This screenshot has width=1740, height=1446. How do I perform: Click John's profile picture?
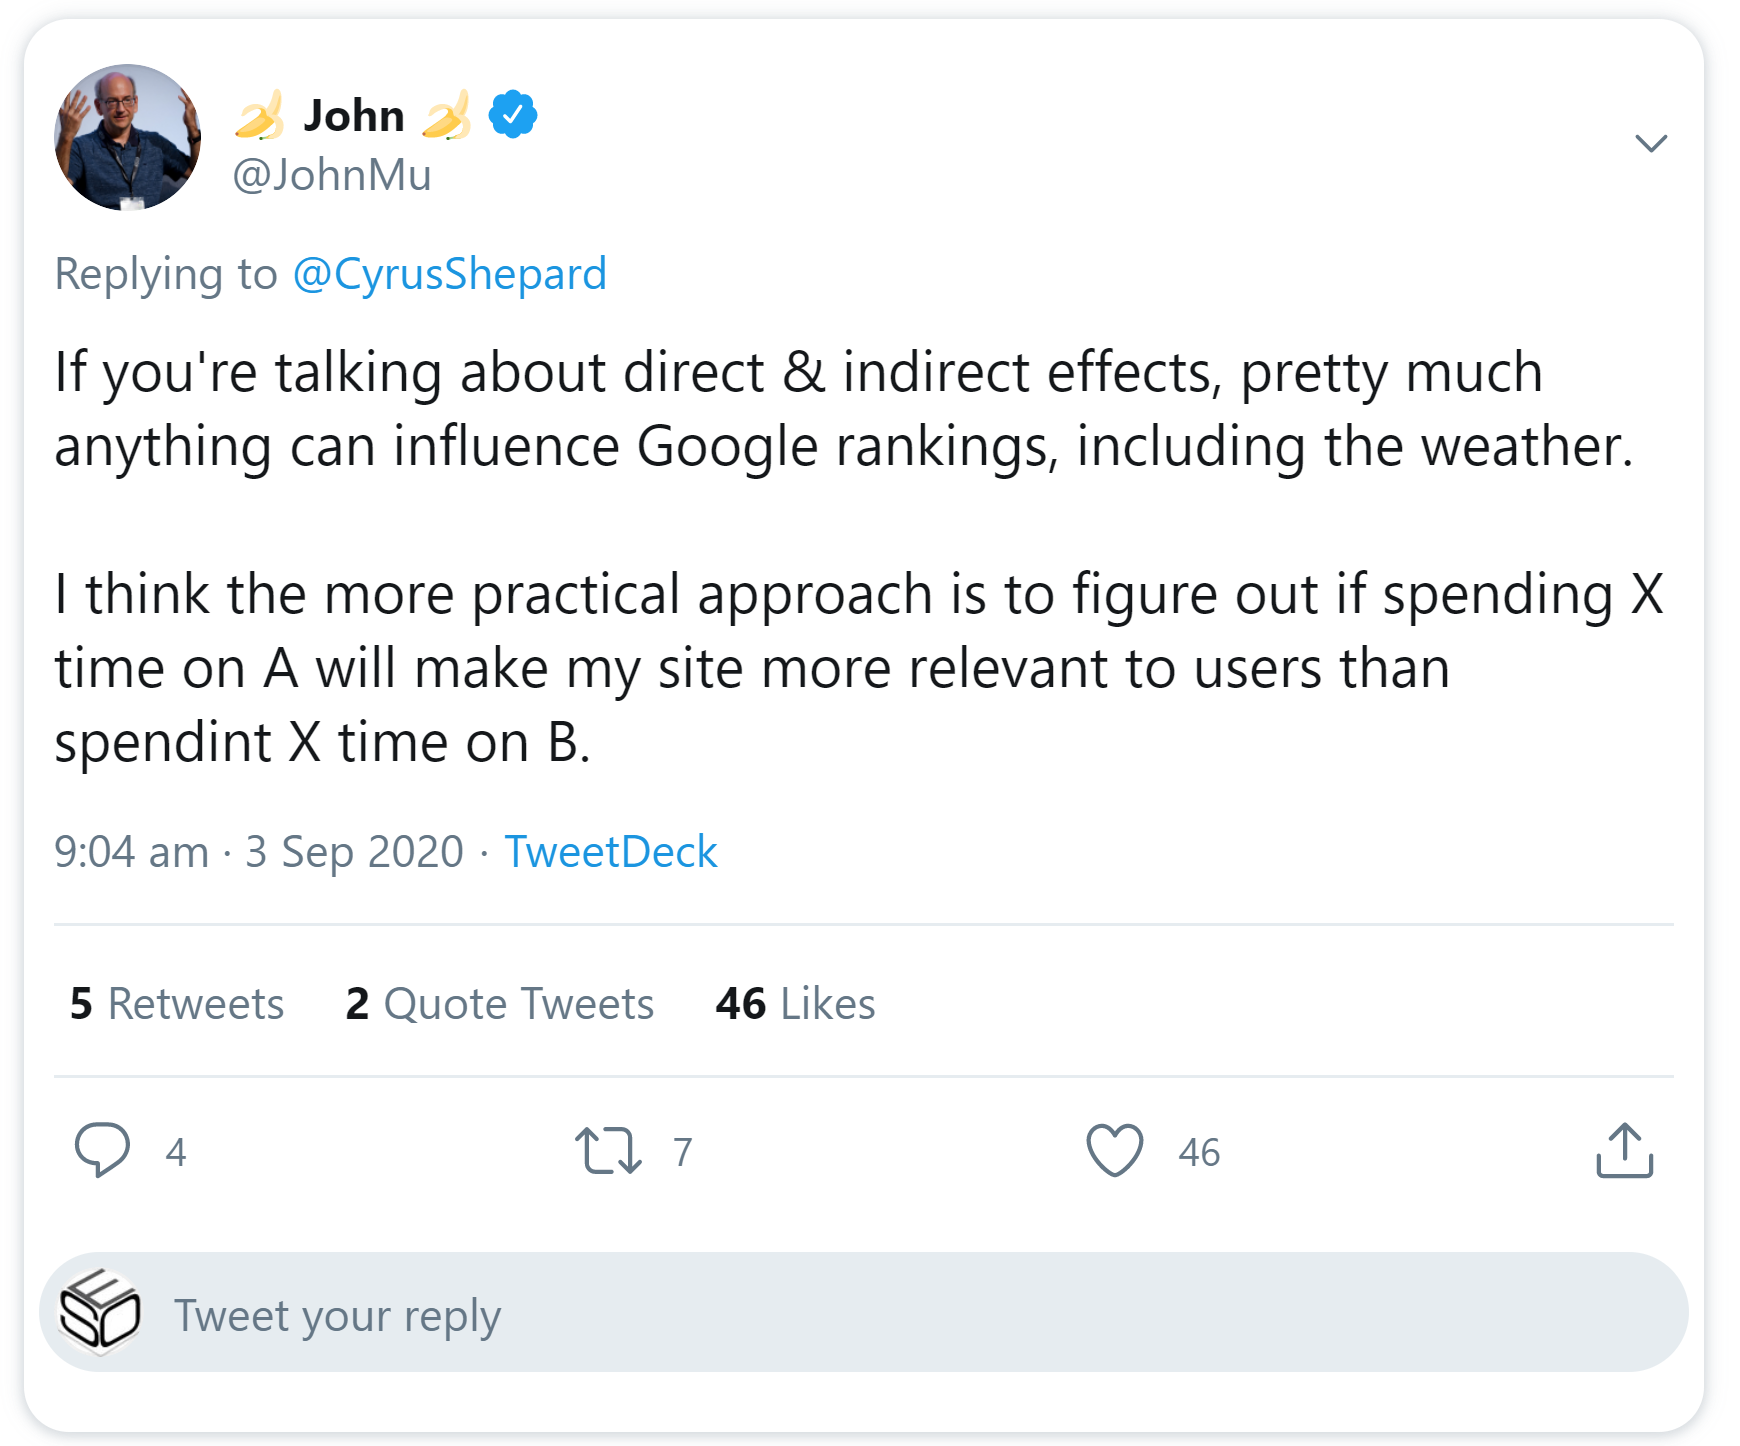tap(125, 139)
